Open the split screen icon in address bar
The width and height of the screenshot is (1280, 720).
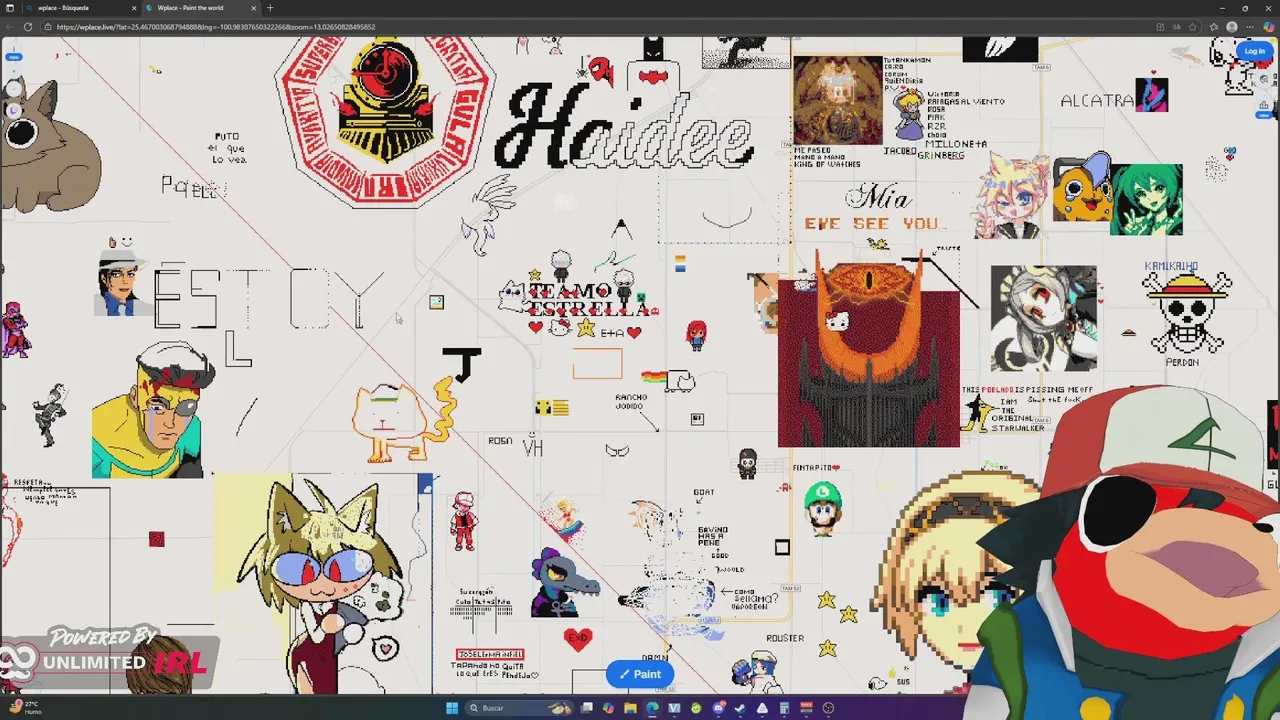tap(1160, 27)
